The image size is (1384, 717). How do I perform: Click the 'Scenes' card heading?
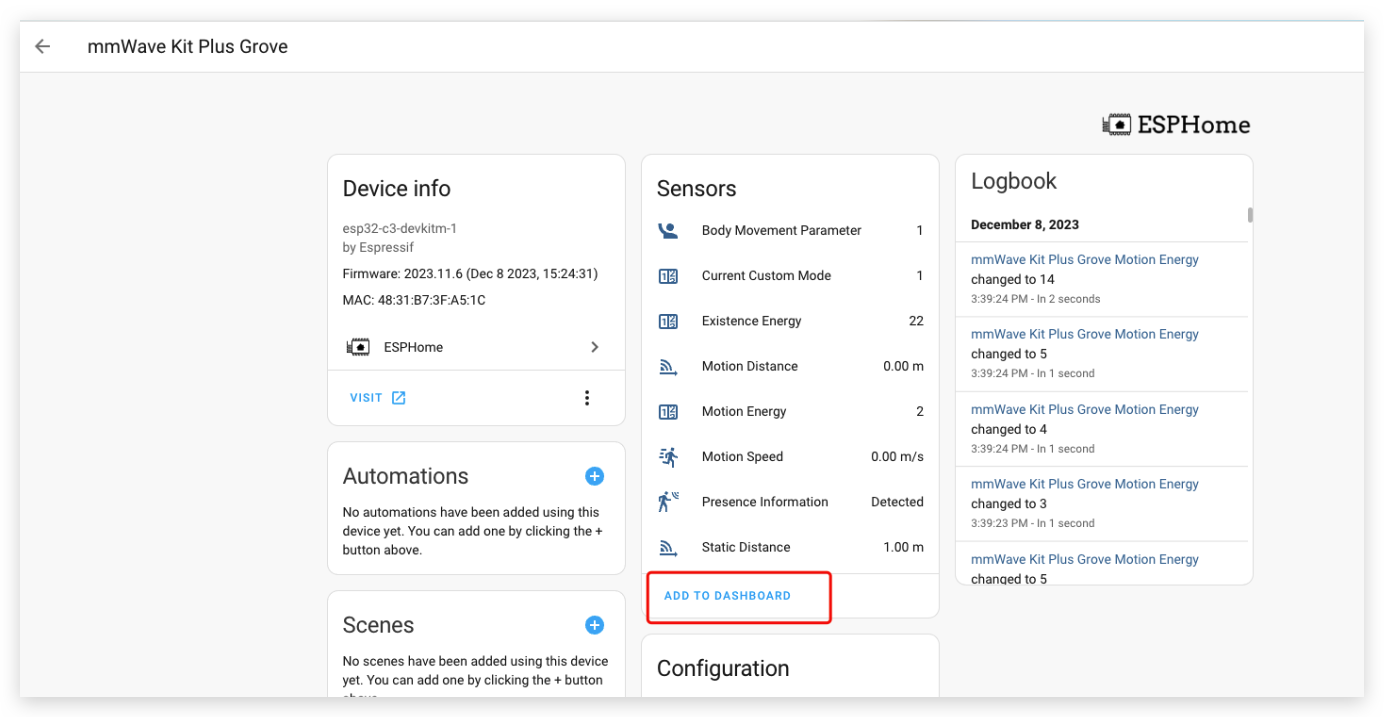[x=378, y=625]
